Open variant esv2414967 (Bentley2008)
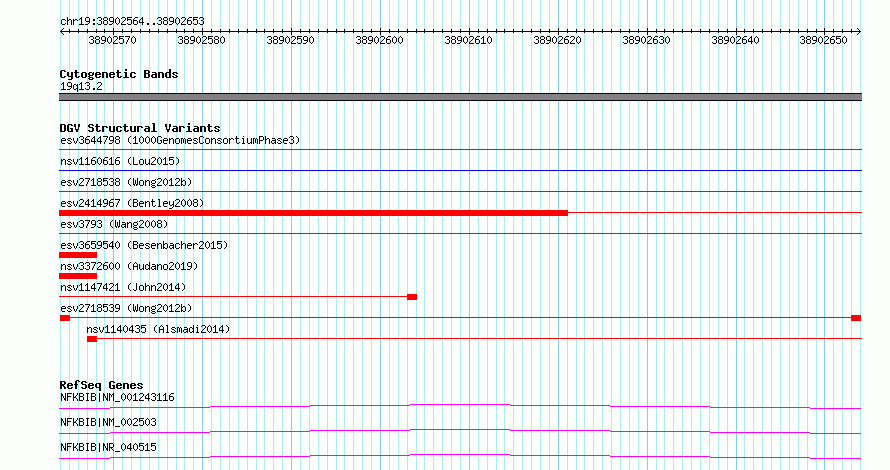This screenshot has width=890, height=470. (132, 203)
